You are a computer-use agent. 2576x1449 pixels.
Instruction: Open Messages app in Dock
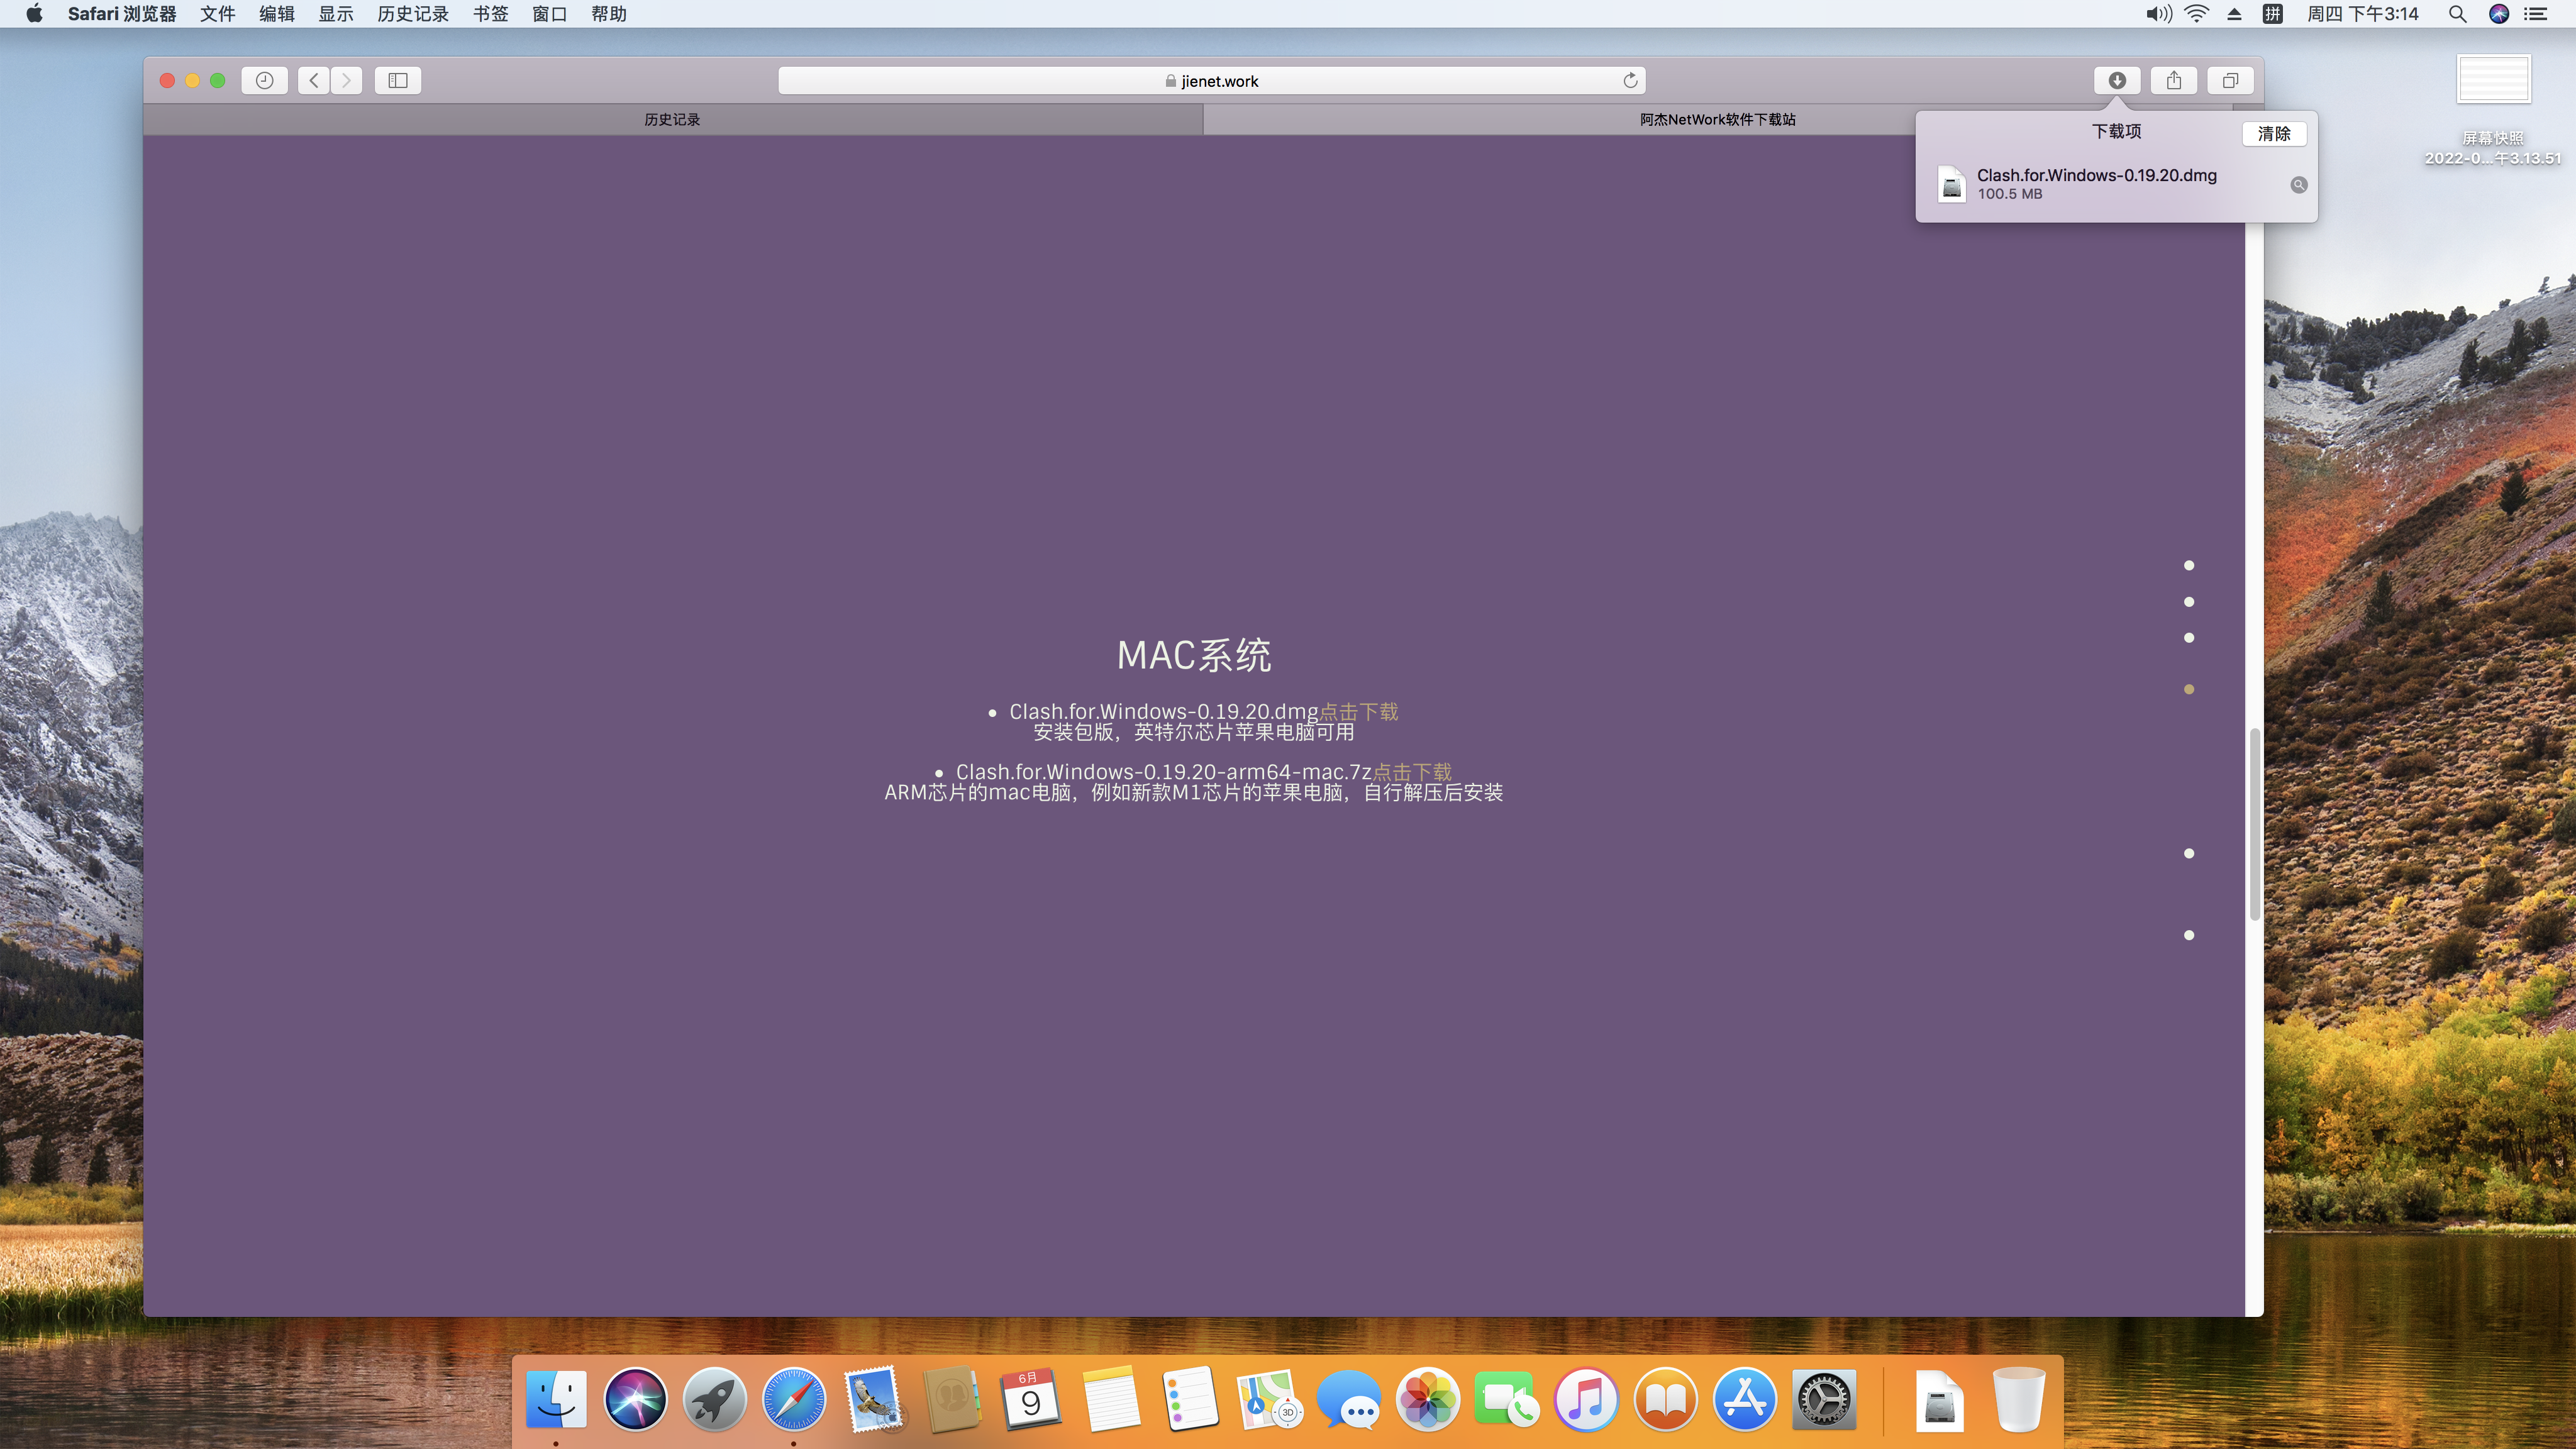coord(1349,1399)
